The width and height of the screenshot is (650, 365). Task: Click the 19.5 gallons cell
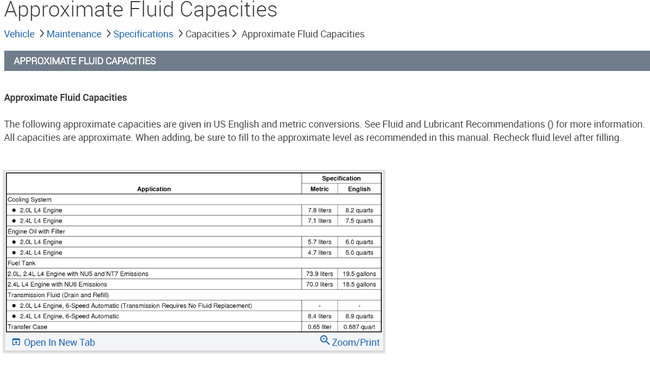tap(359, 274)
